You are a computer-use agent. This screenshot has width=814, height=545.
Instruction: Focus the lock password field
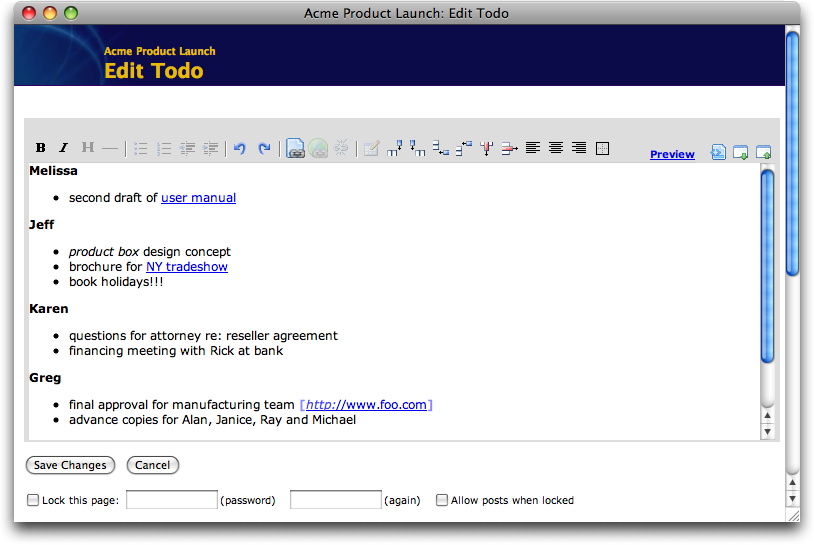click(172, 500)
